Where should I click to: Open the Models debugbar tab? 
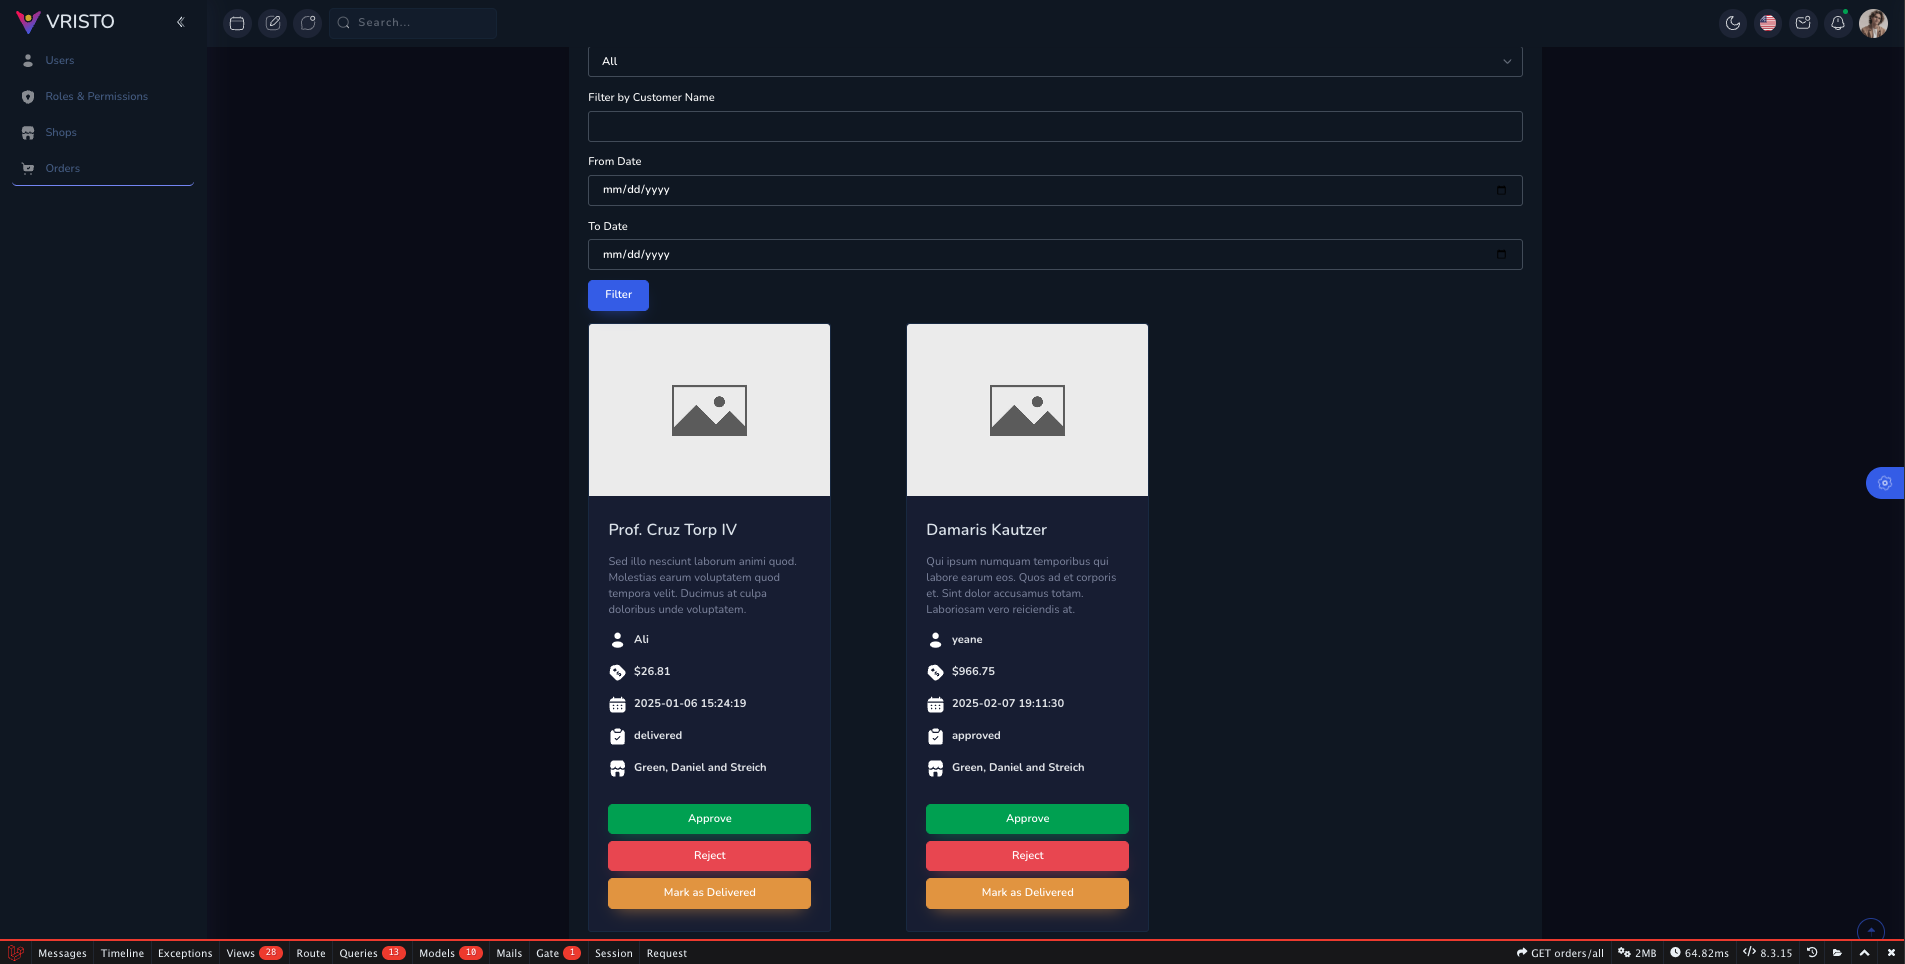451,954
